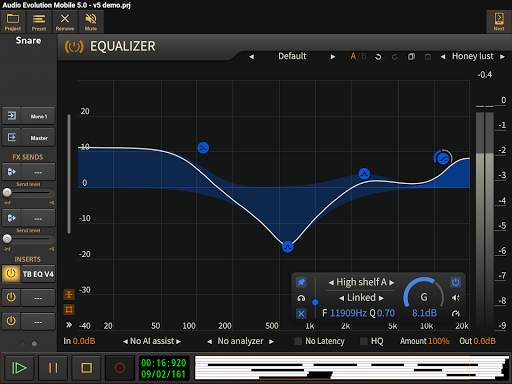Click the band pin icon
The width and height of the screenshot is (512, 384).
point(301,282)
